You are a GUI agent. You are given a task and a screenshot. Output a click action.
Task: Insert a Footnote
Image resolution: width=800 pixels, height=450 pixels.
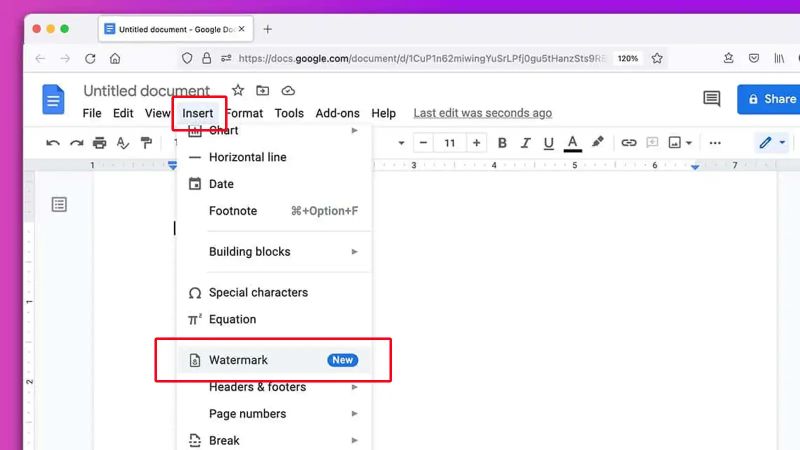coord(274,211)
